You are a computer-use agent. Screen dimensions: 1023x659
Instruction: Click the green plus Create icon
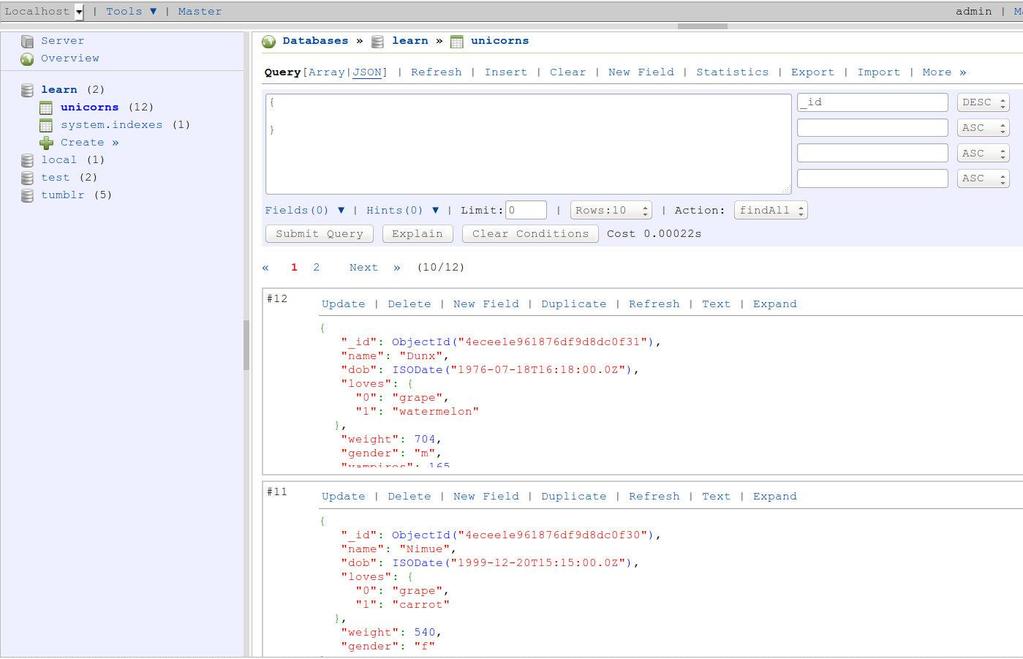(46, 143)
